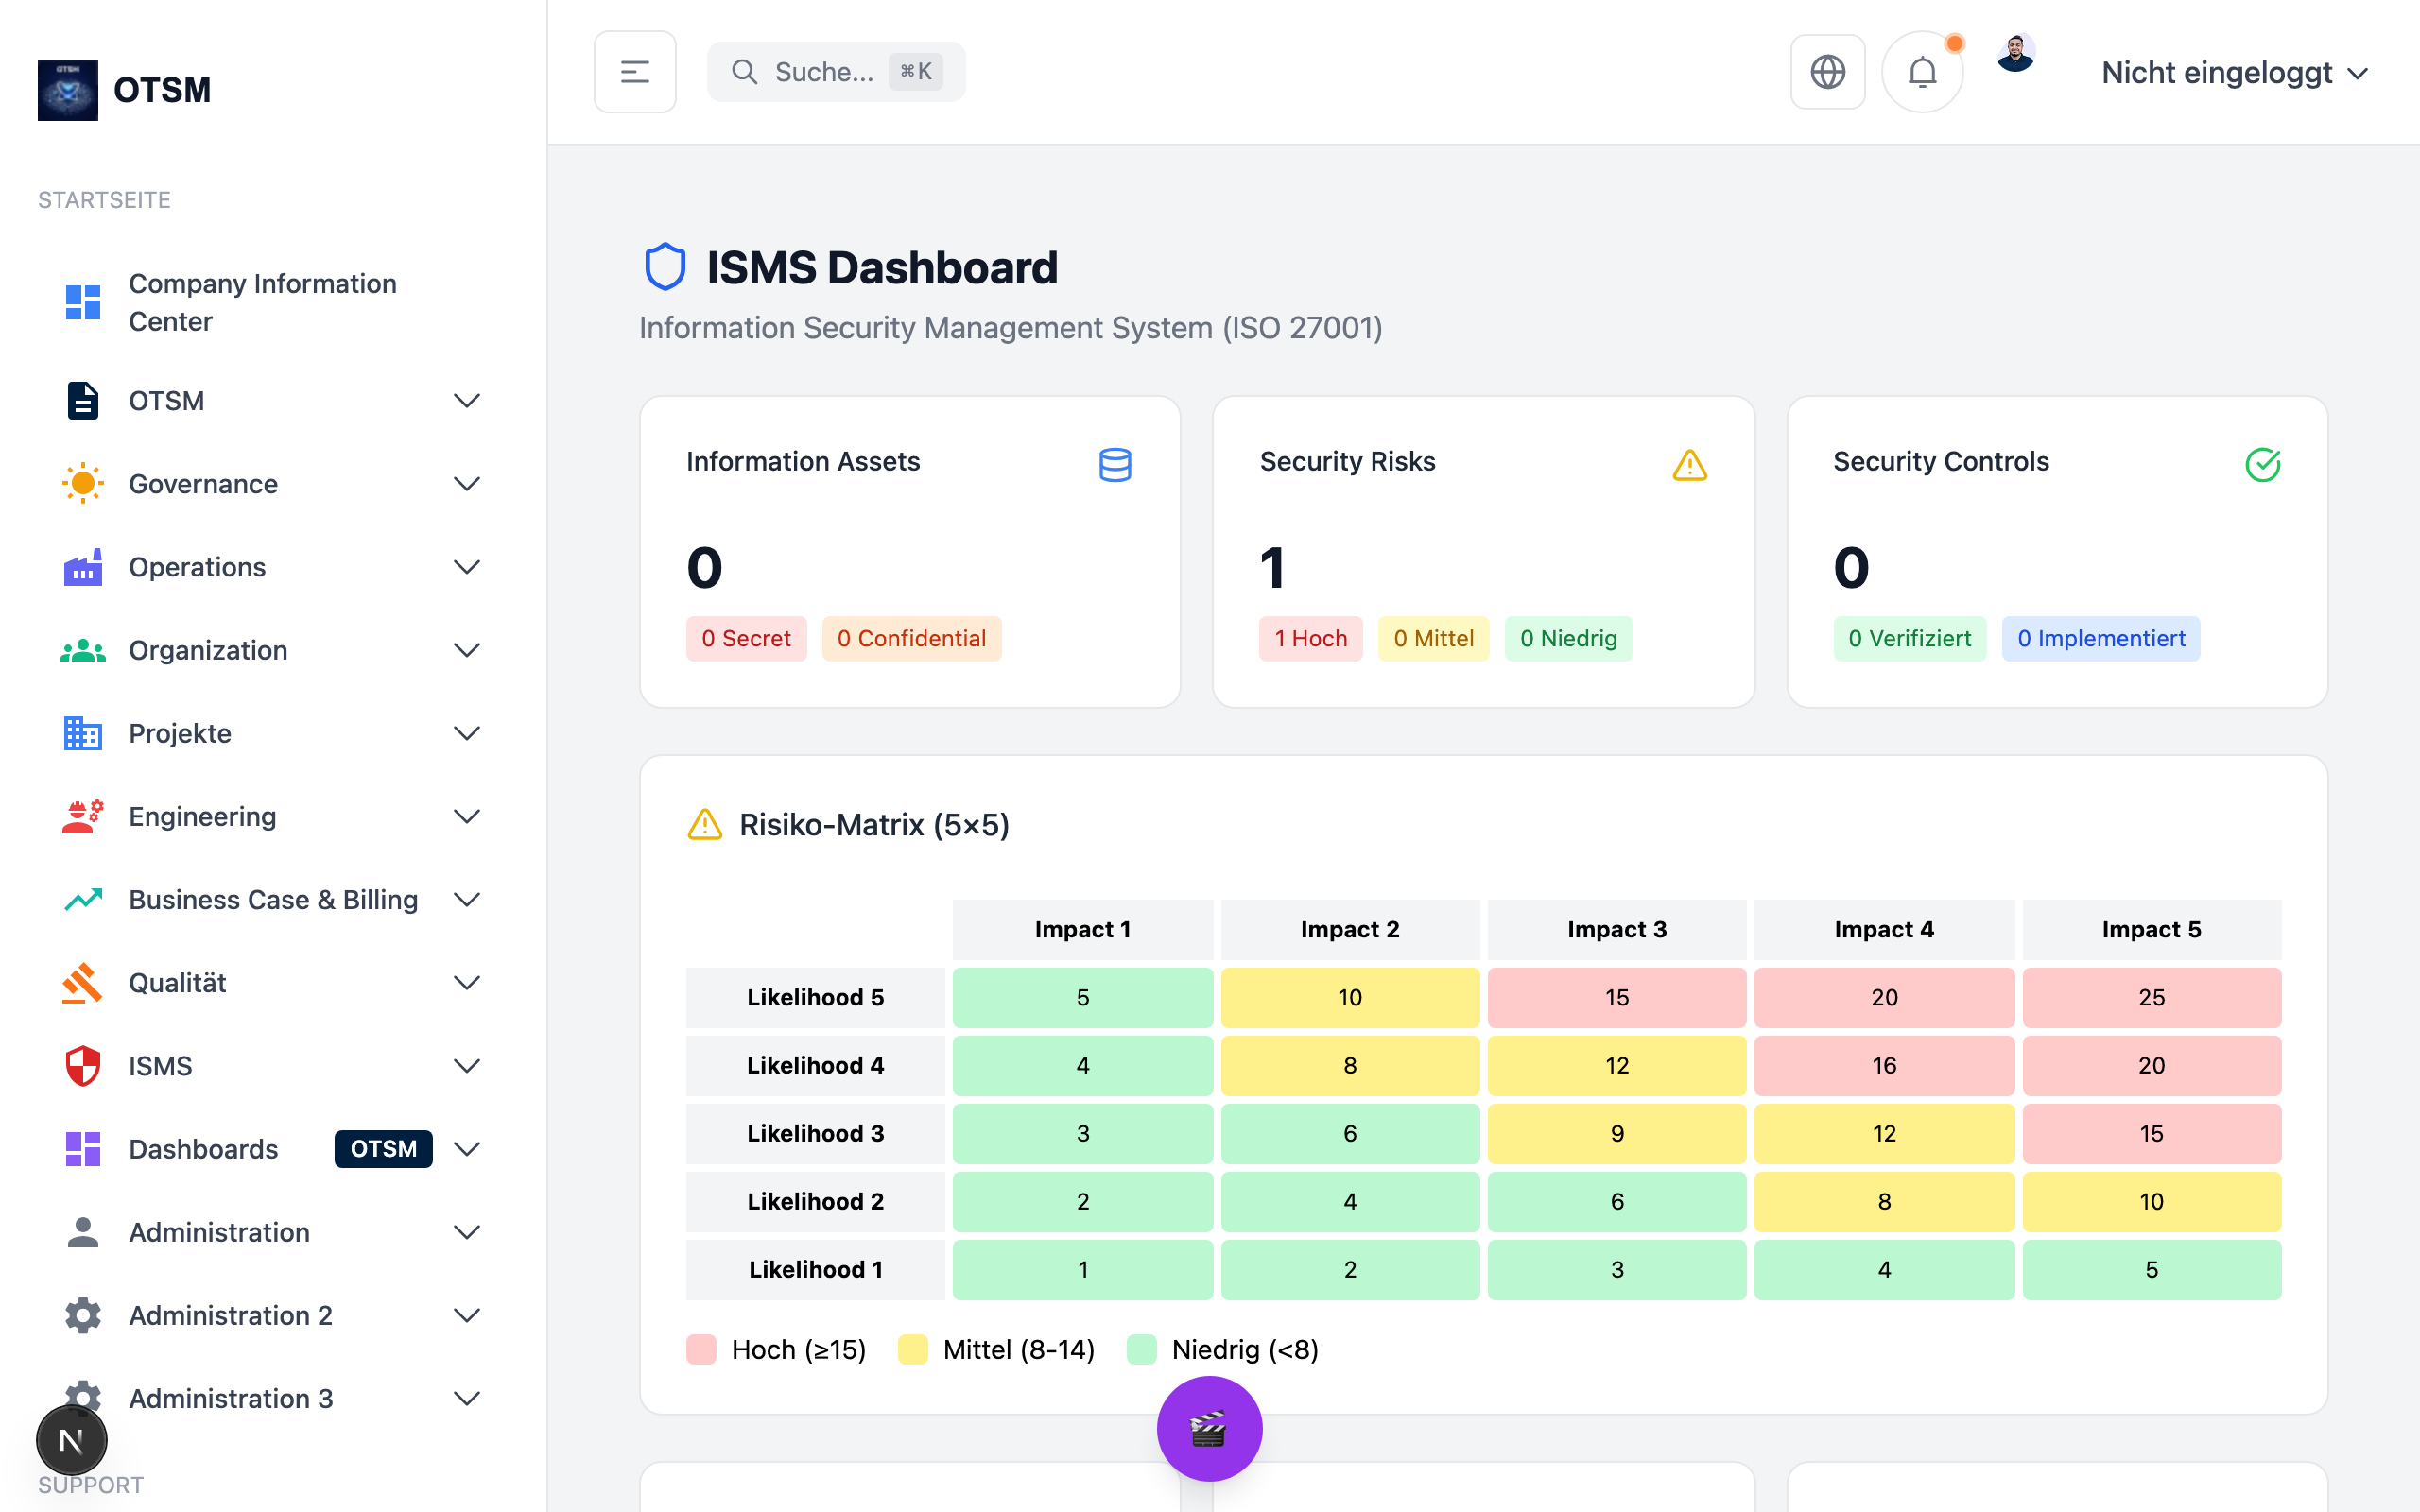Click the OTSM logo image

[68, 90]
